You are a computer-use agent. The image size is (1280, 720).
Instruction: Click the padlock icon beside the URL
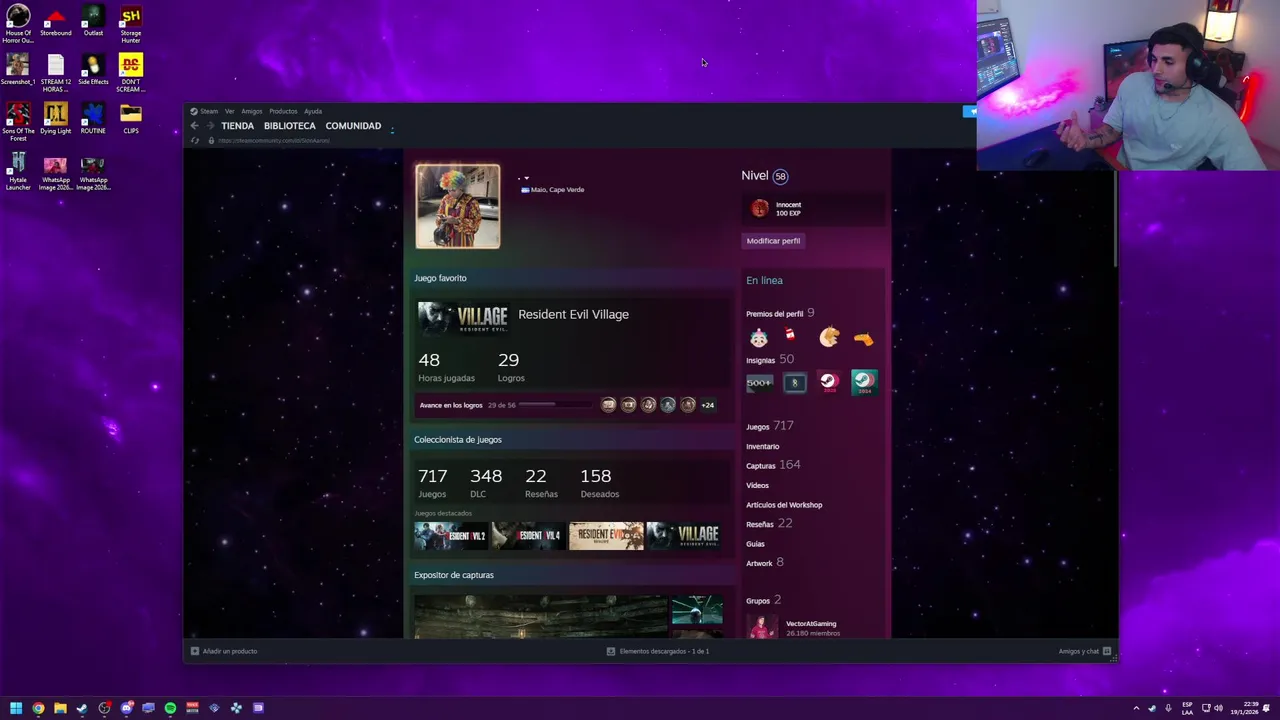[210, 140]
